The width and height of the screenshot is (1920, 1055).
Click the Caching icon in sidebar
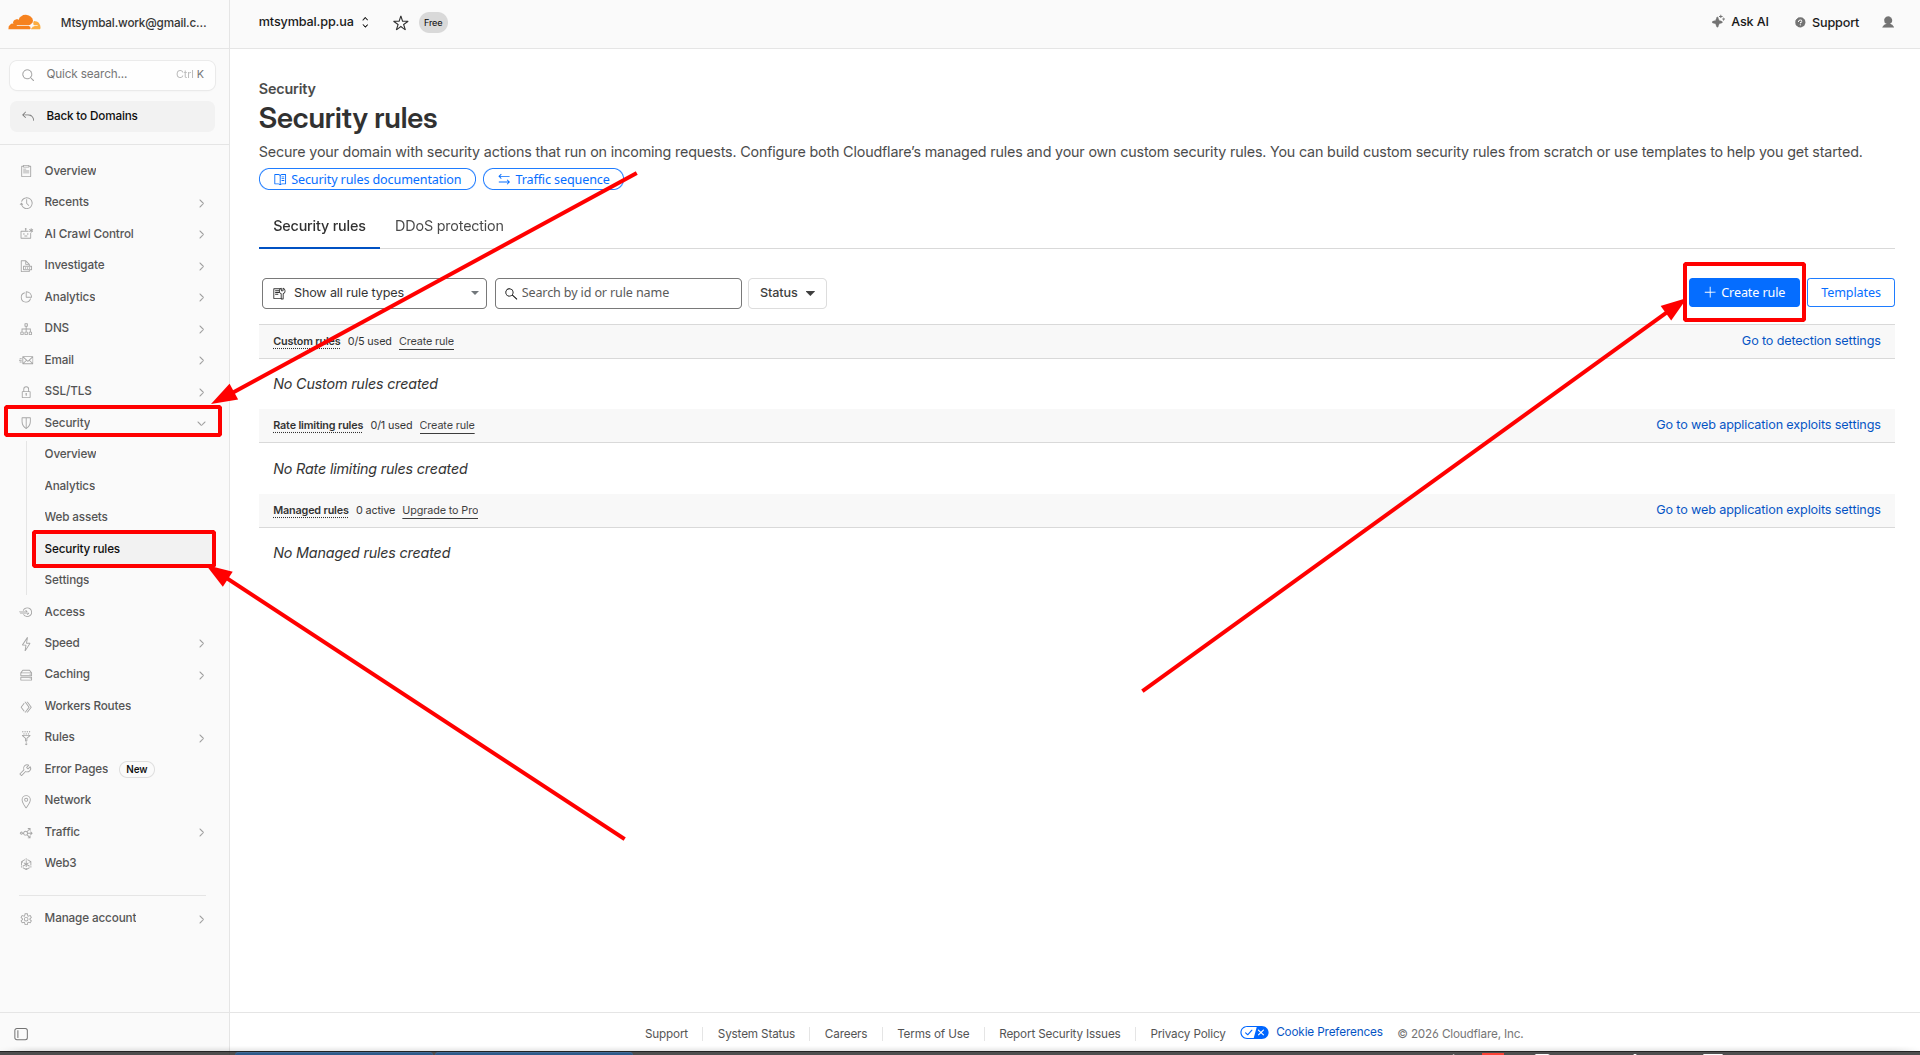click(x=26, y=675)
